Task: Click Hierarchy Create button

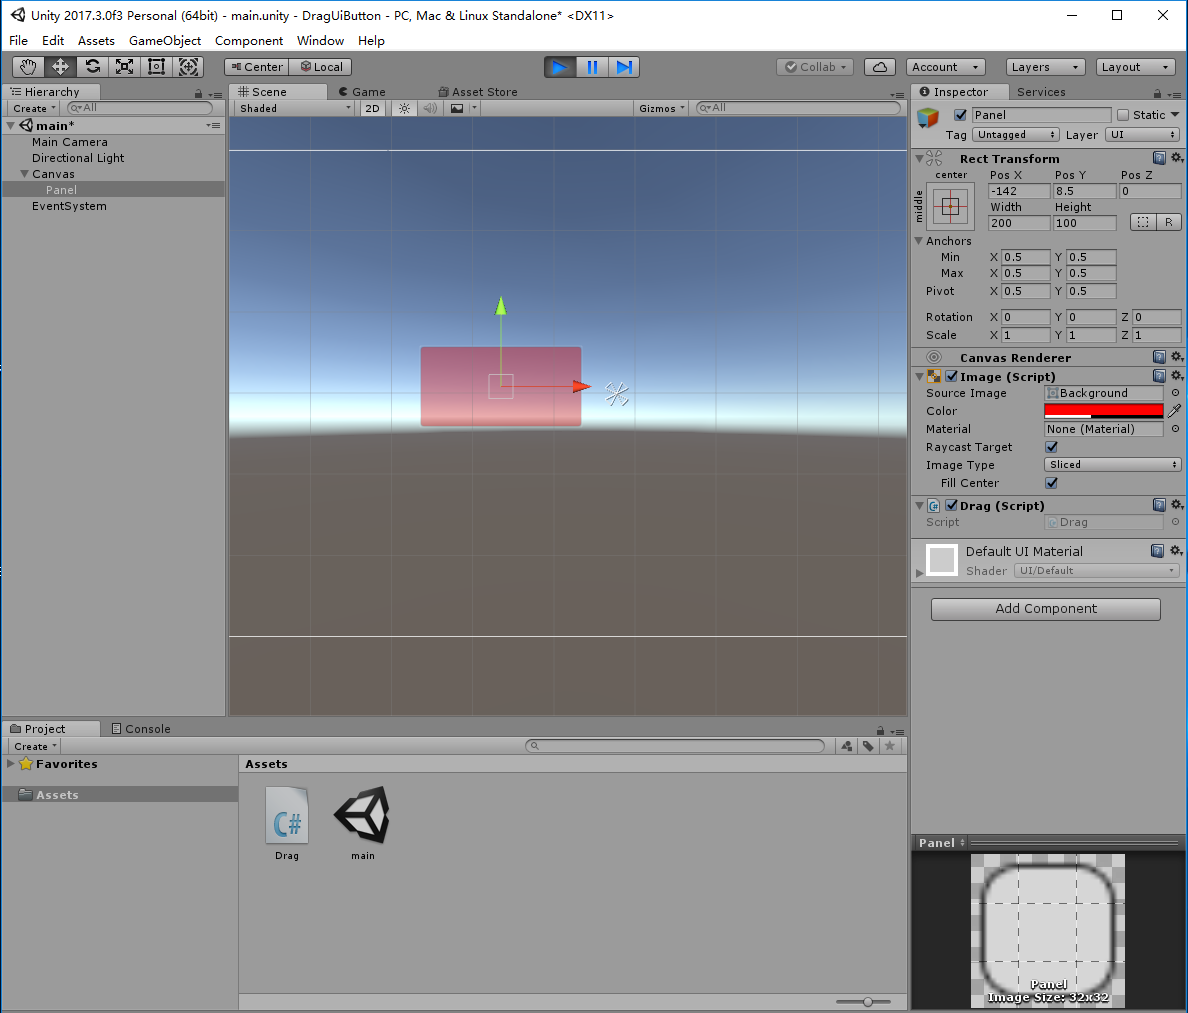Action: point(34,108)
